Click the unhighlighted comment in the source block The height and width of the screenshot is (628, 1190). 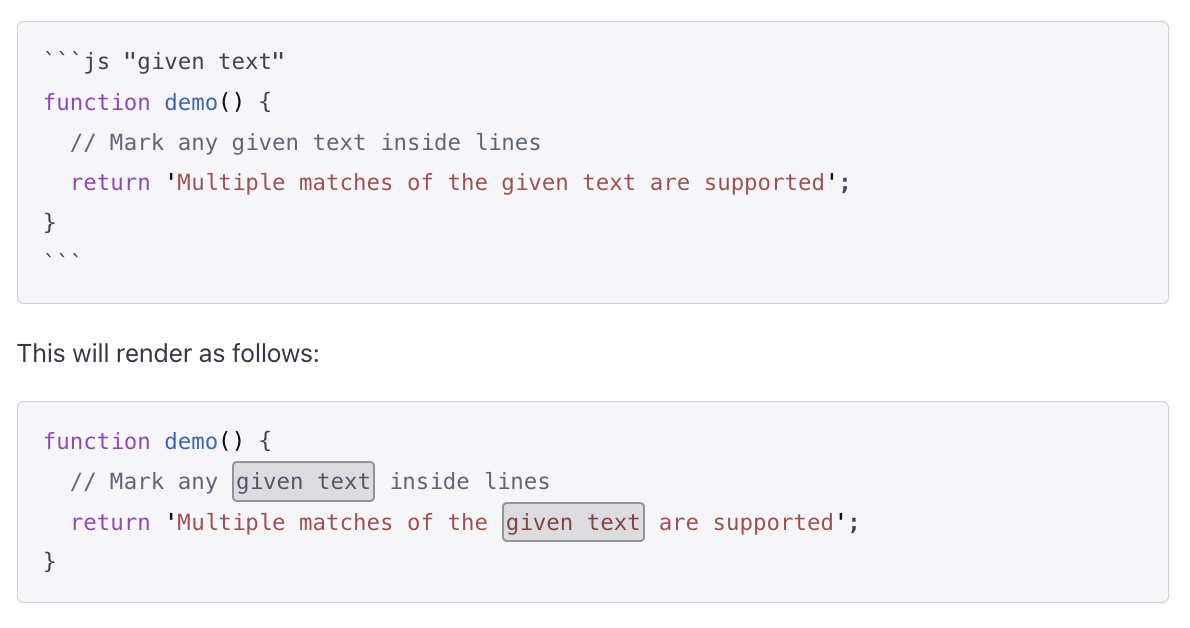click(305, 142)
